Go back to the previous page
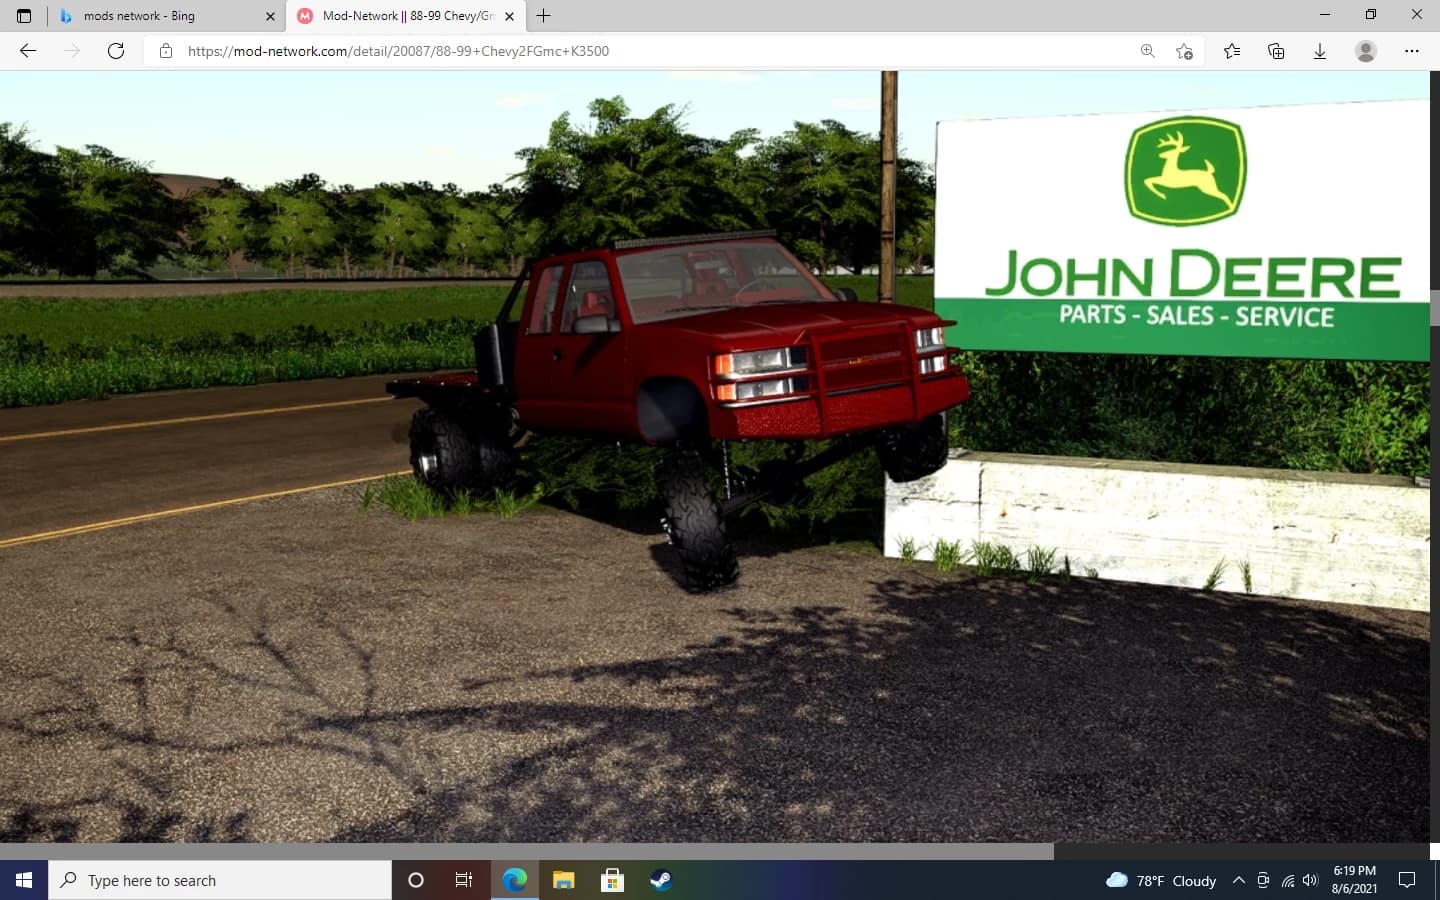Viewport: 1440px width, 900px height. 28,51
